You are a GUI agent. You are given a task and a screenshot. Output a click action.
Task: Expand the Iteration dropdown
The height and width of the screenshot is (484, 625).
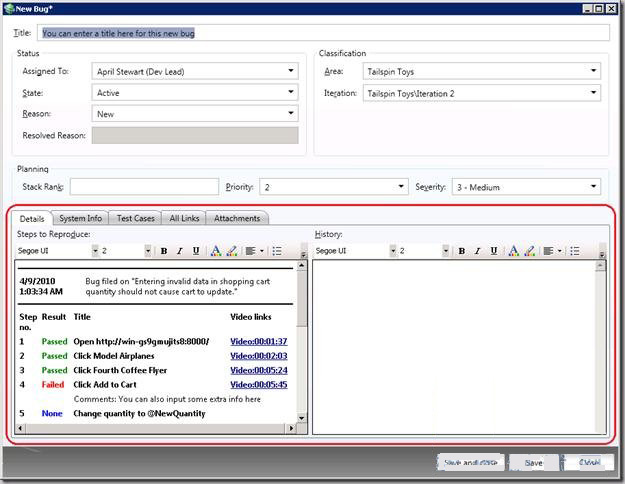pyautogui.click(x=594, y=93)
